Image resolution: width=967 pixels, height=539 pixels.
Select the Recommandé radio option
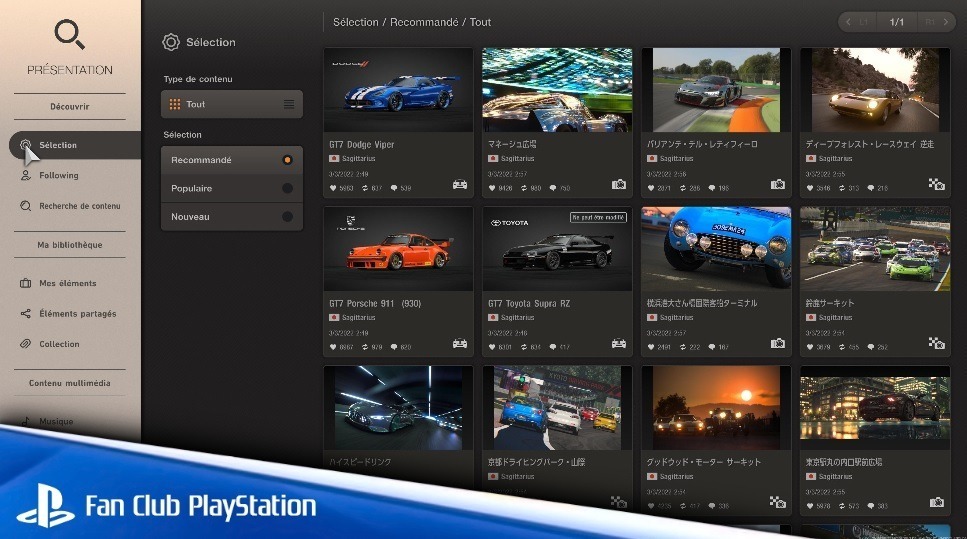[x=232, y=160]
